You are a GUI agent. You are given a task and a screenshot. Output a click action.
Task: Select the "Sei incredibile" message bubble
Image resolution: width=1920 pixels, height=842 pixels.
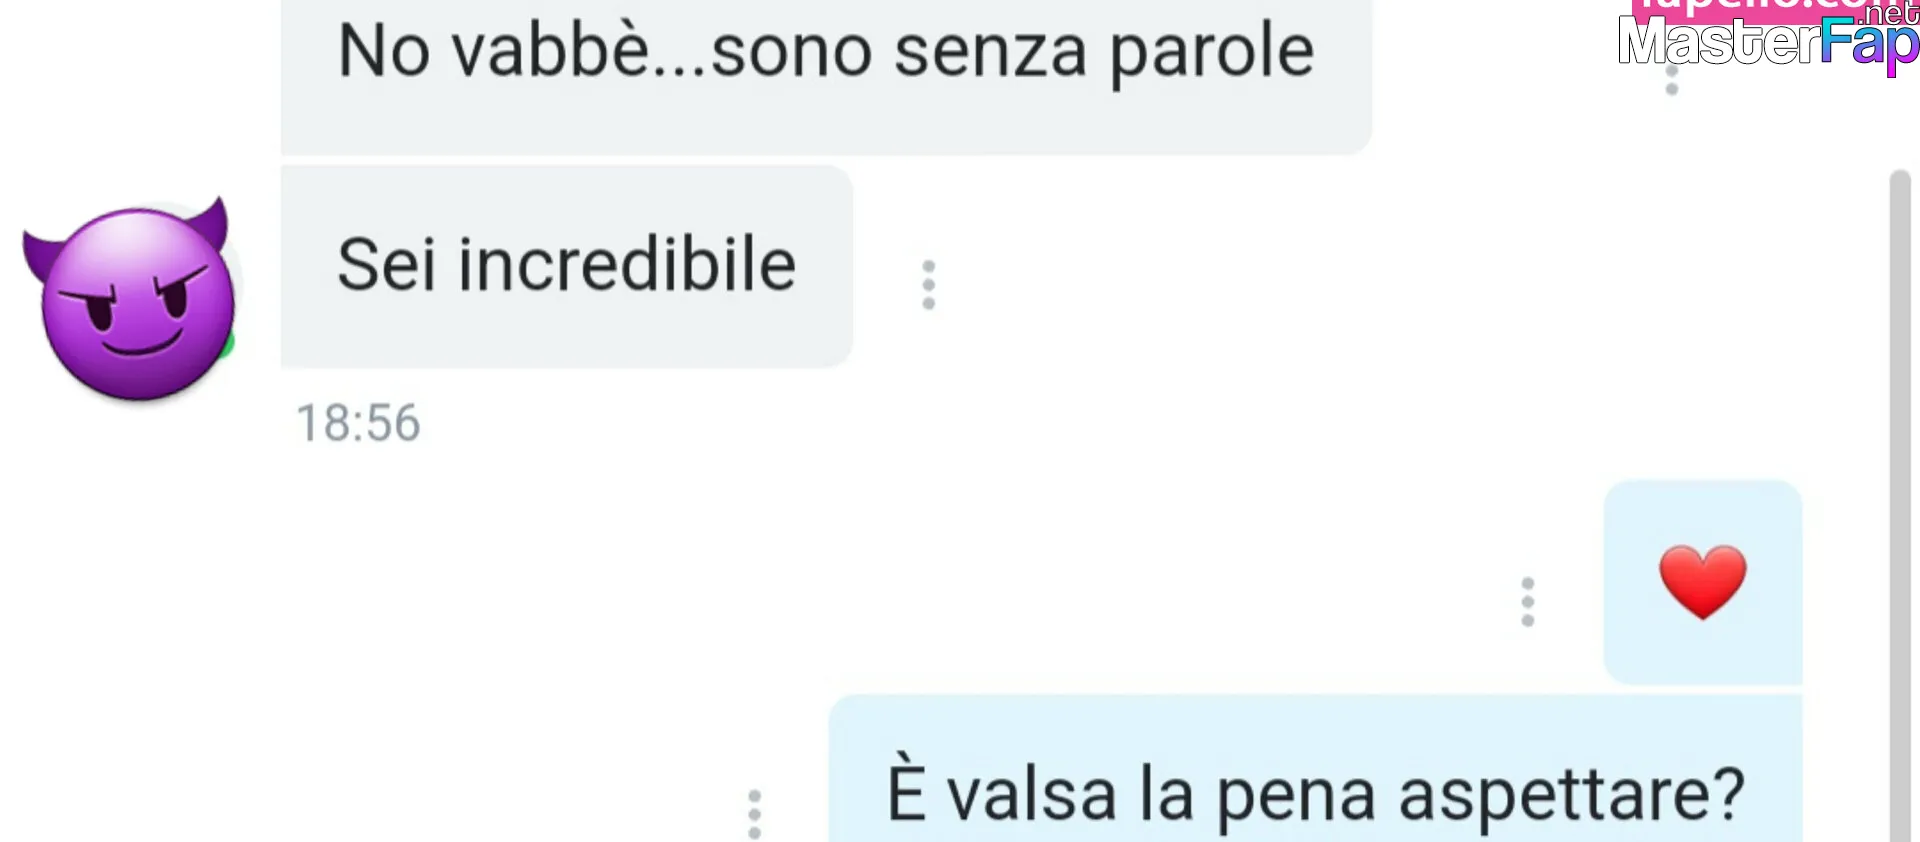[x=567, y=266]
